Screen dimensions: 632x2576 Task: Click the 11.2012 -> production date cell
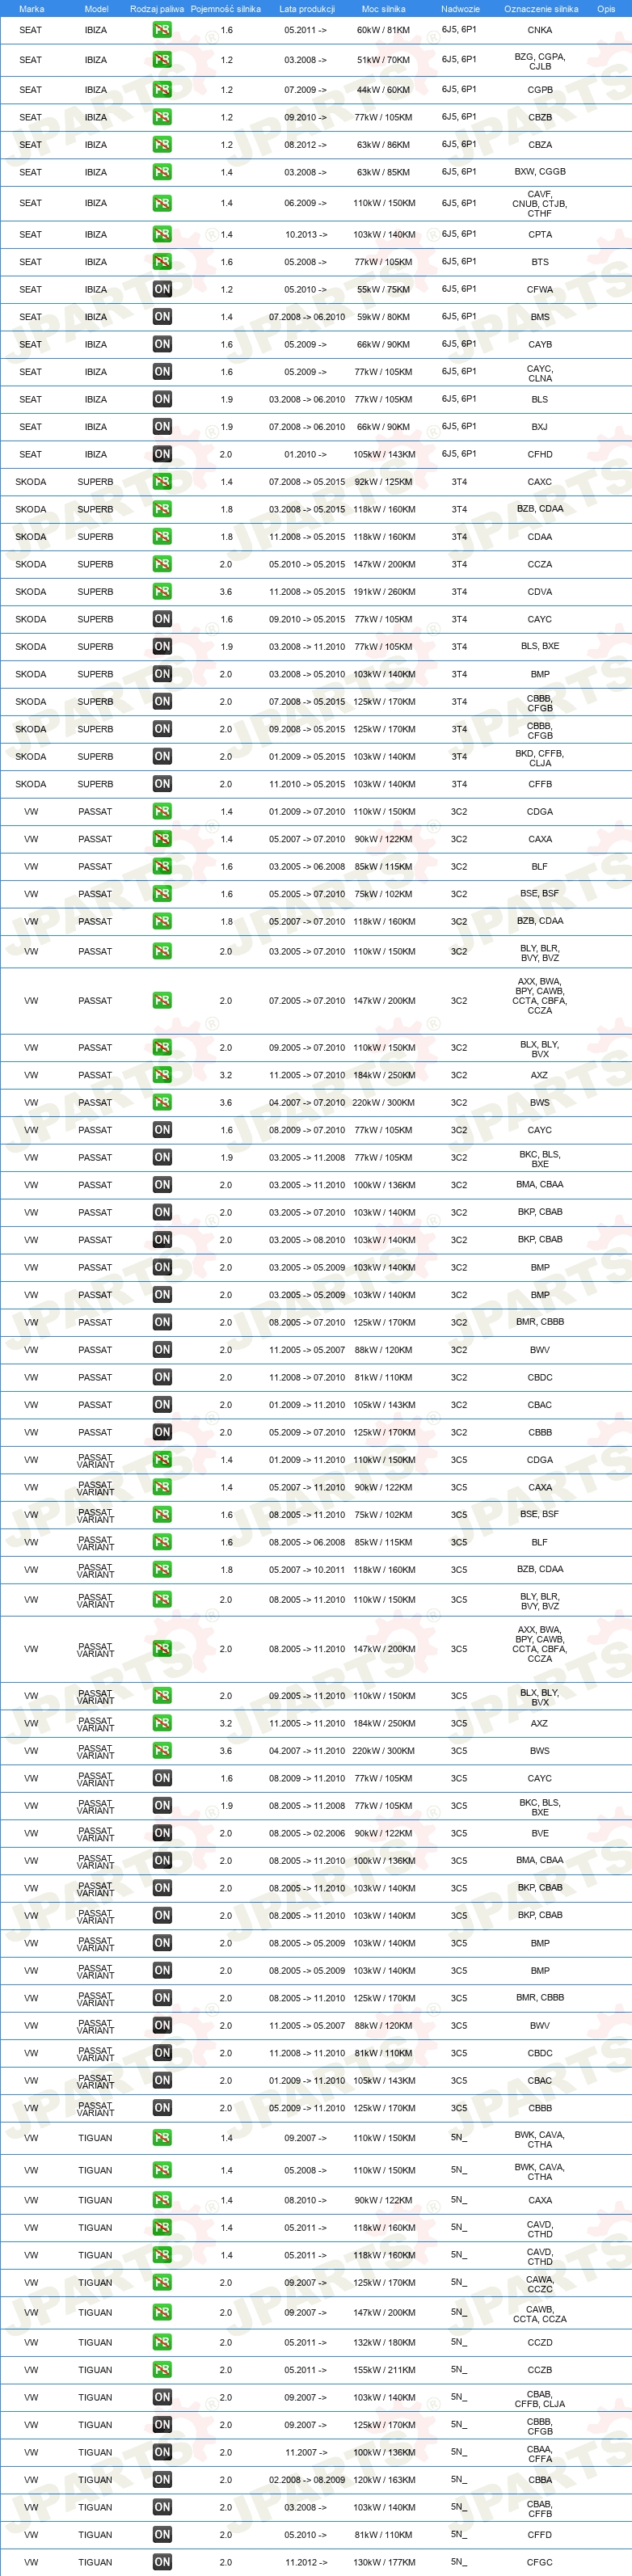coord(306,2562)
